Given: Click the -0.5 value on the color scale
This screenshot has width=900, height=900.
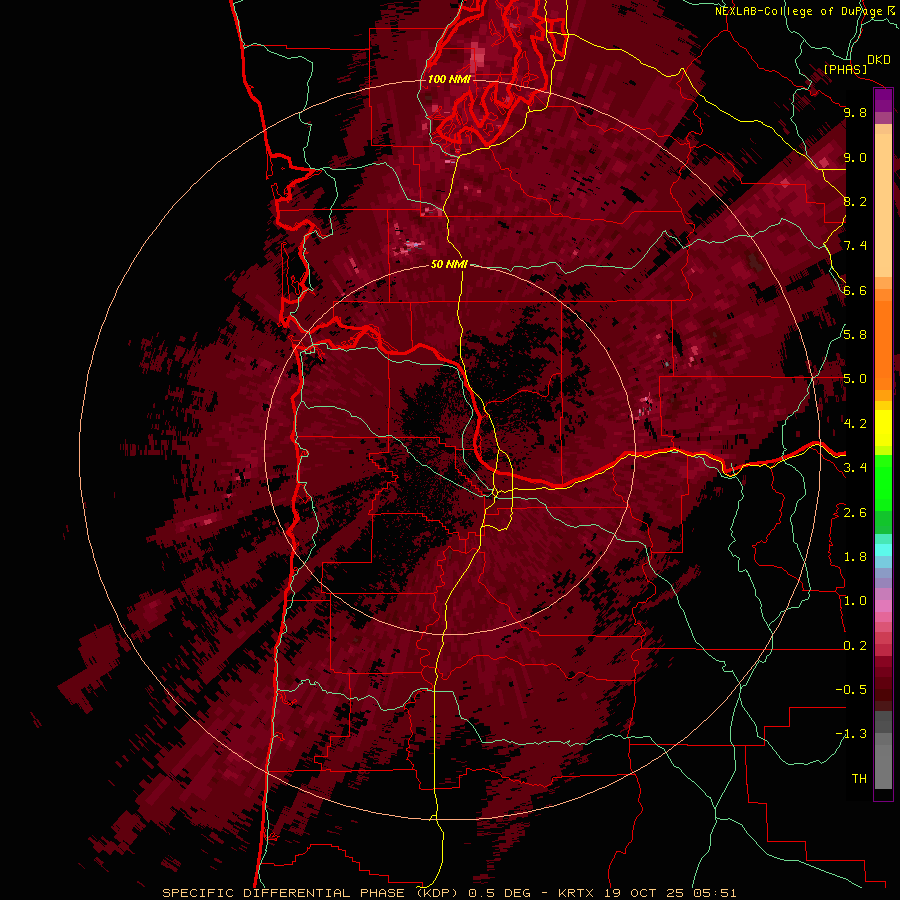Looking at the screenshot, I should pyautogui.click(x=851, y=690).
